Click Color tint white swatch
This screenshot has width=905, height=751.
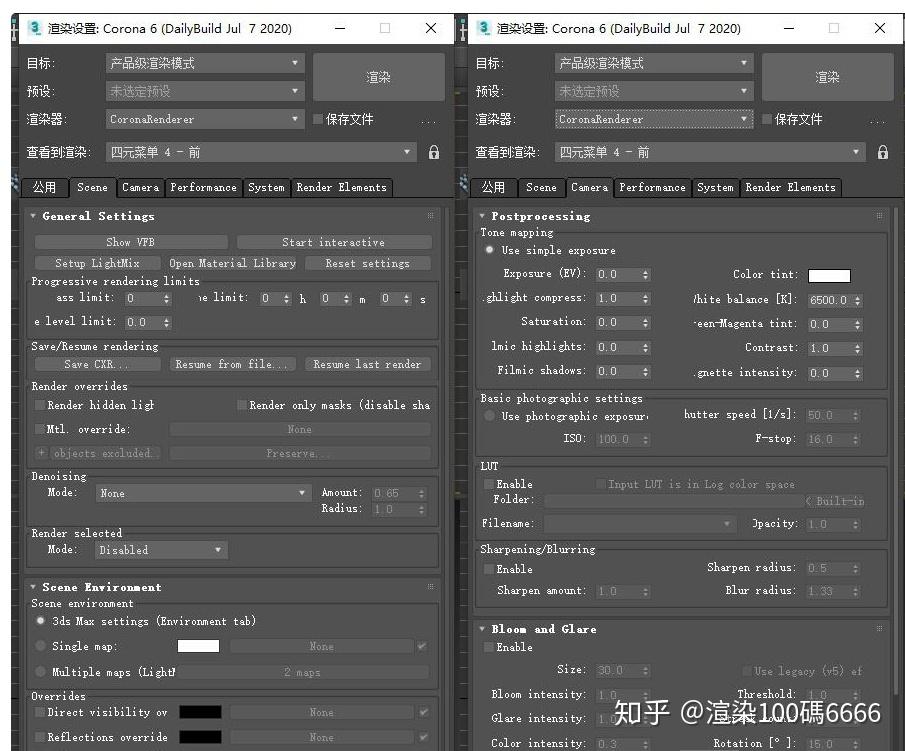tap(829, 275)
